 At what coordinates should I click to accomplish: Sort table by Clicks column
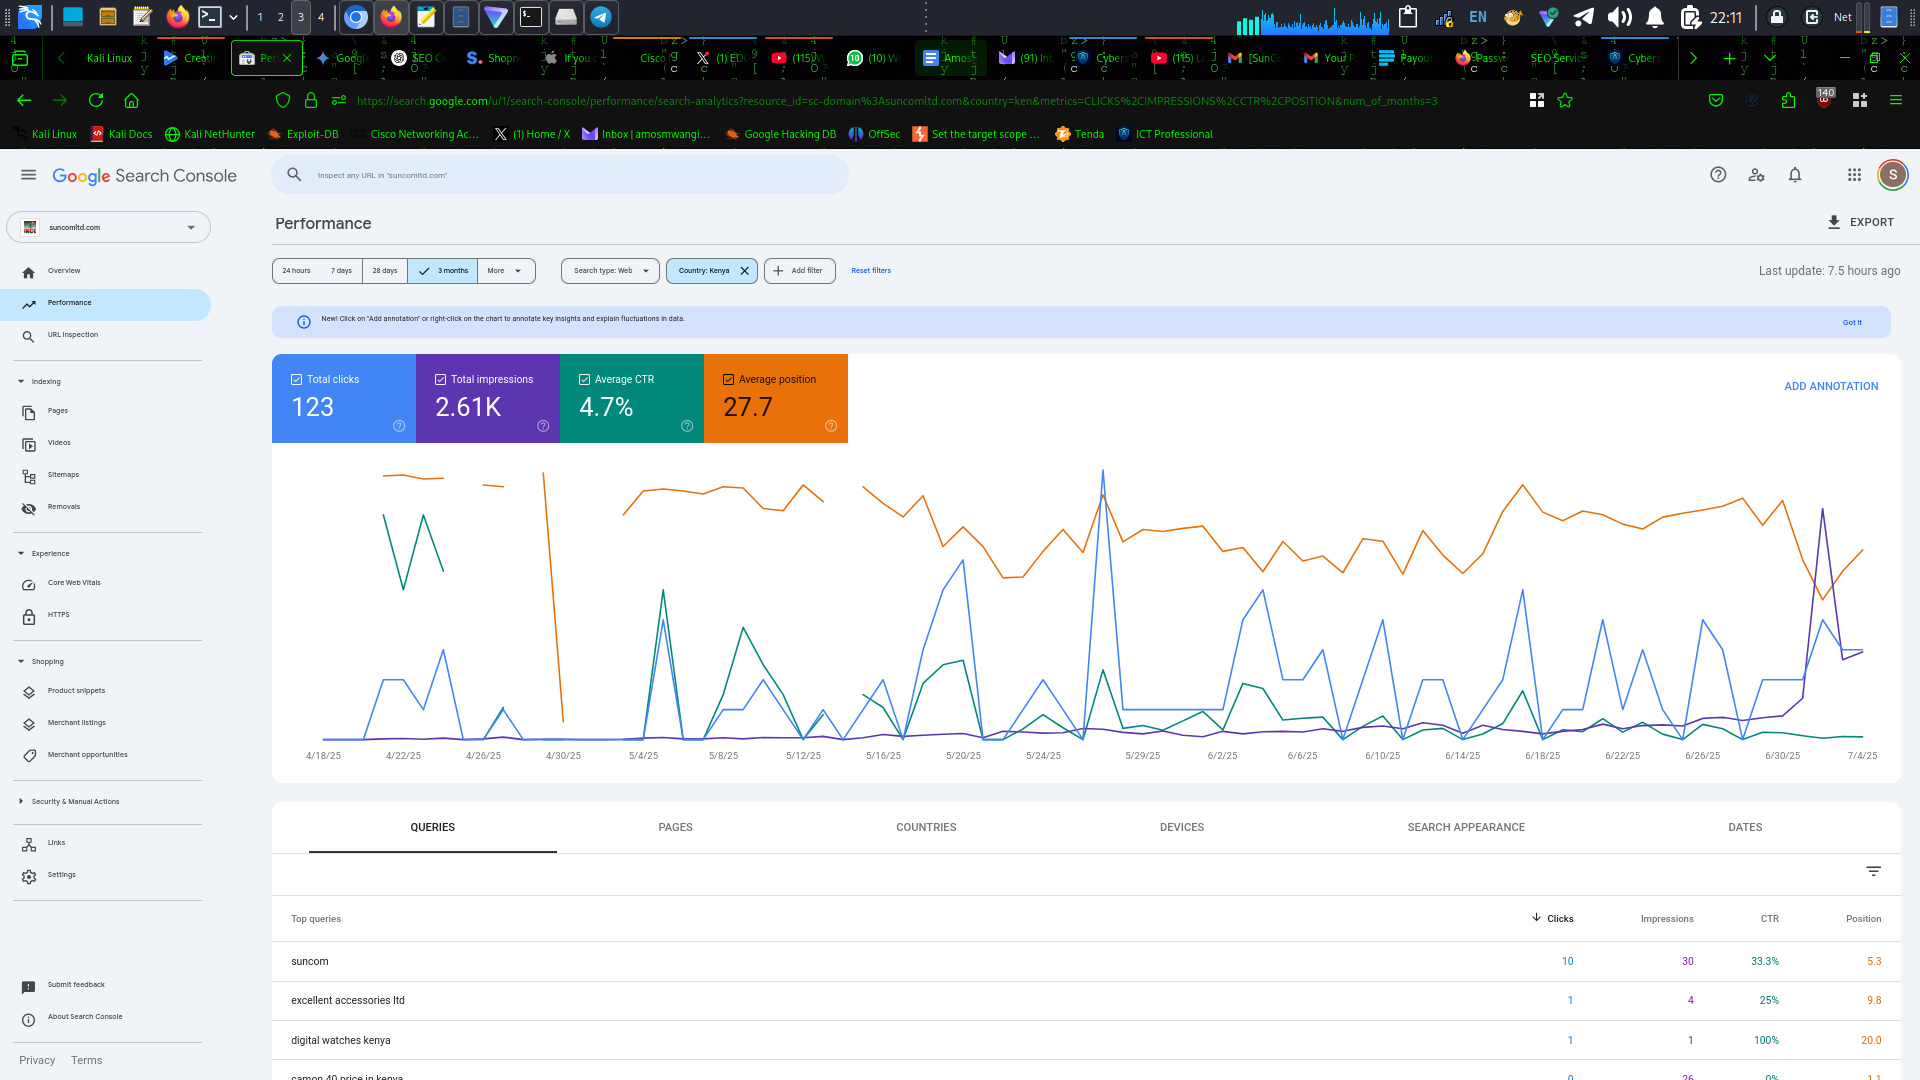pos(1552,918)
